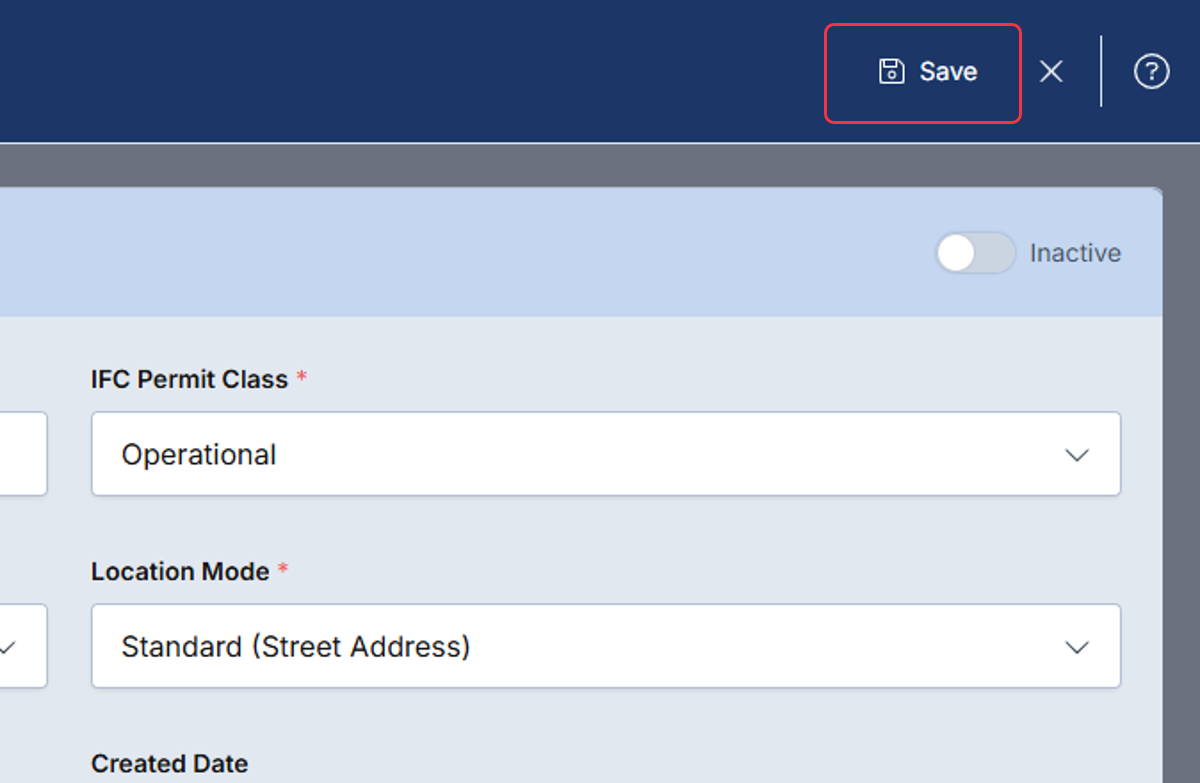This screenshot has width=1200, height=783.
Task: Click the floppy disk icon beside Save
Action: tap(891, 71)
